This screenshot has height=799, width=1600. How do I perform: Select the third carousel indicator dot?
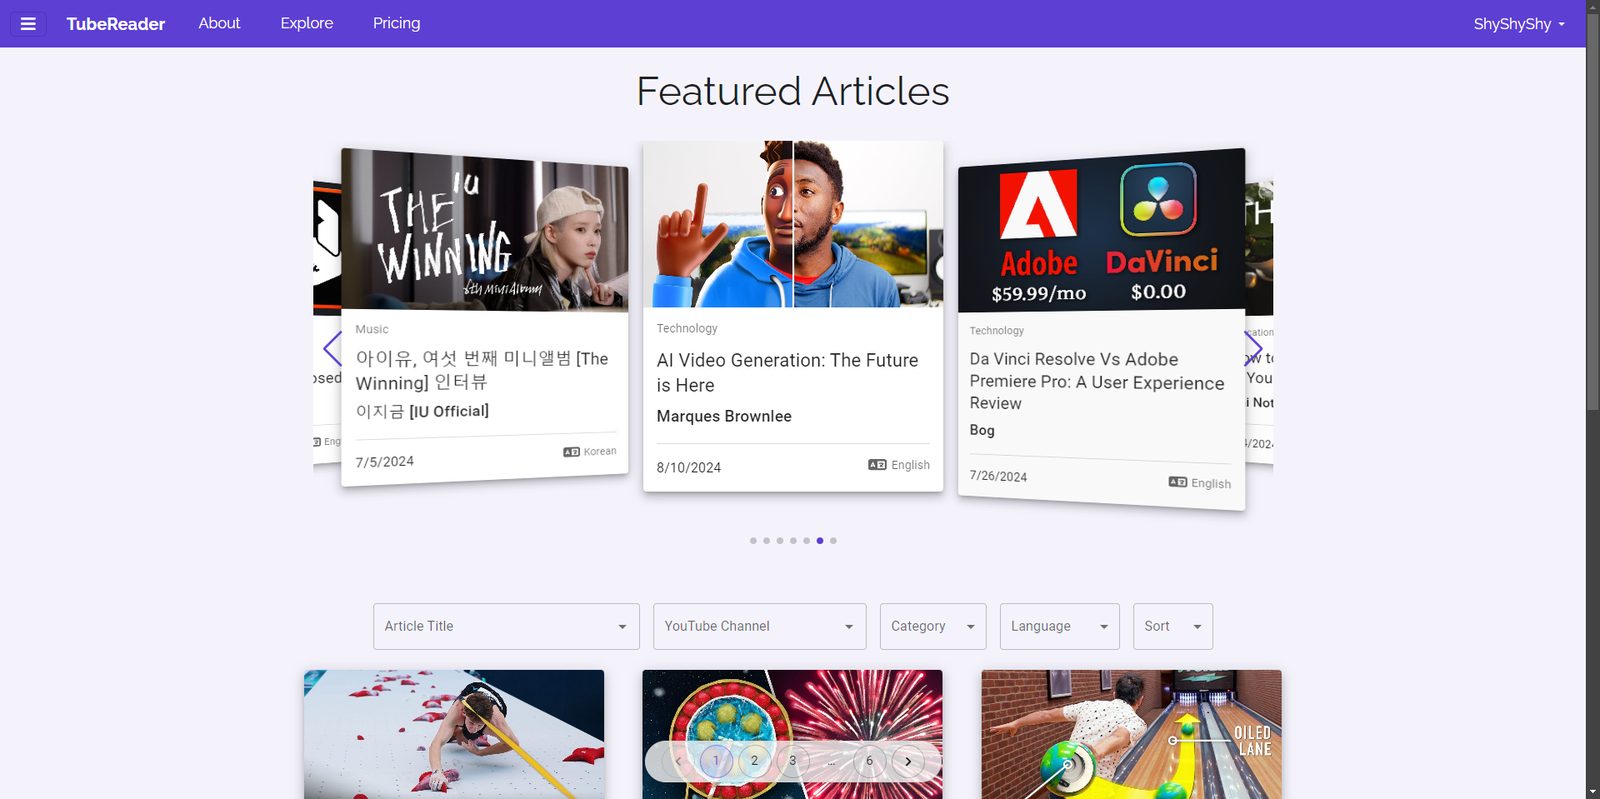[780, 541]
